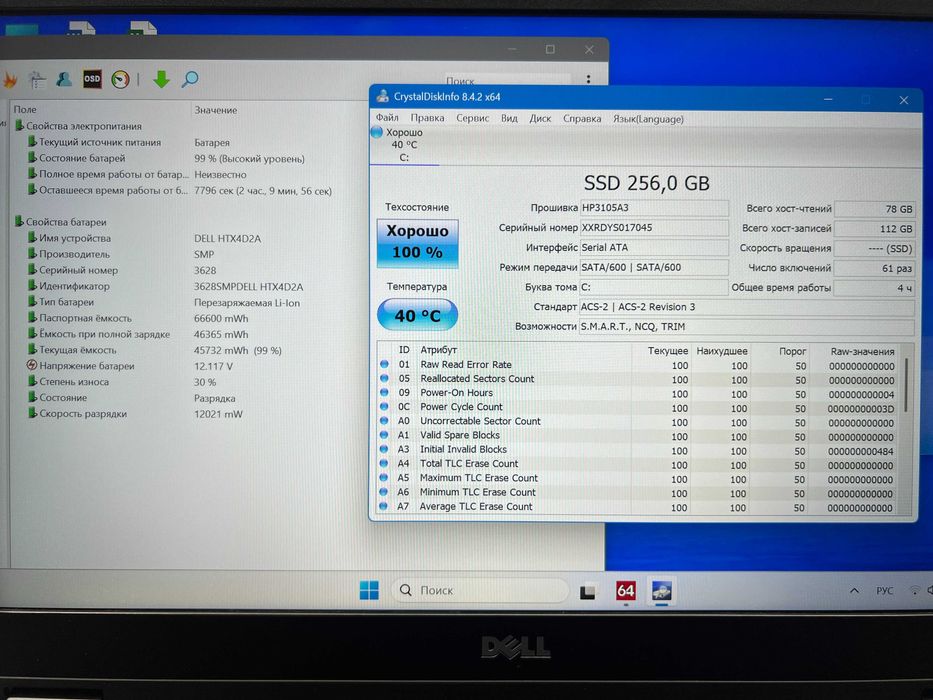Image resolution: width=933 pixels, height=700 pixels.
Task: Open the three-dot menu in AIDA64 window
Action: [588, 79]
